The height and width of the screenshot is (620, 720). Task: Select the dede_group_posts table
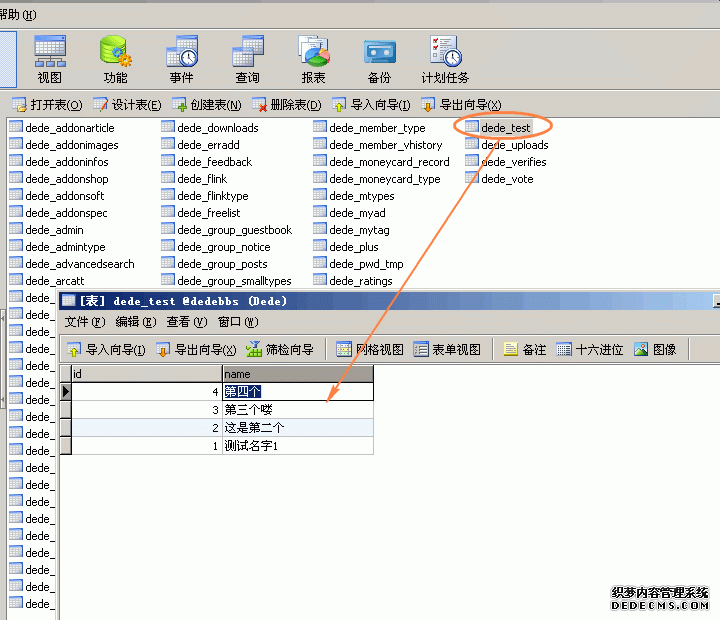(x=214, y=264)
